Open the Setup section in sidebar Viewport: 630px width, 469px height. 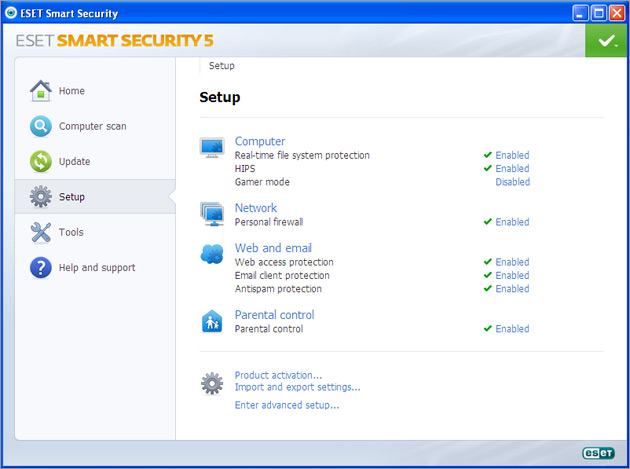pos(72,197)
